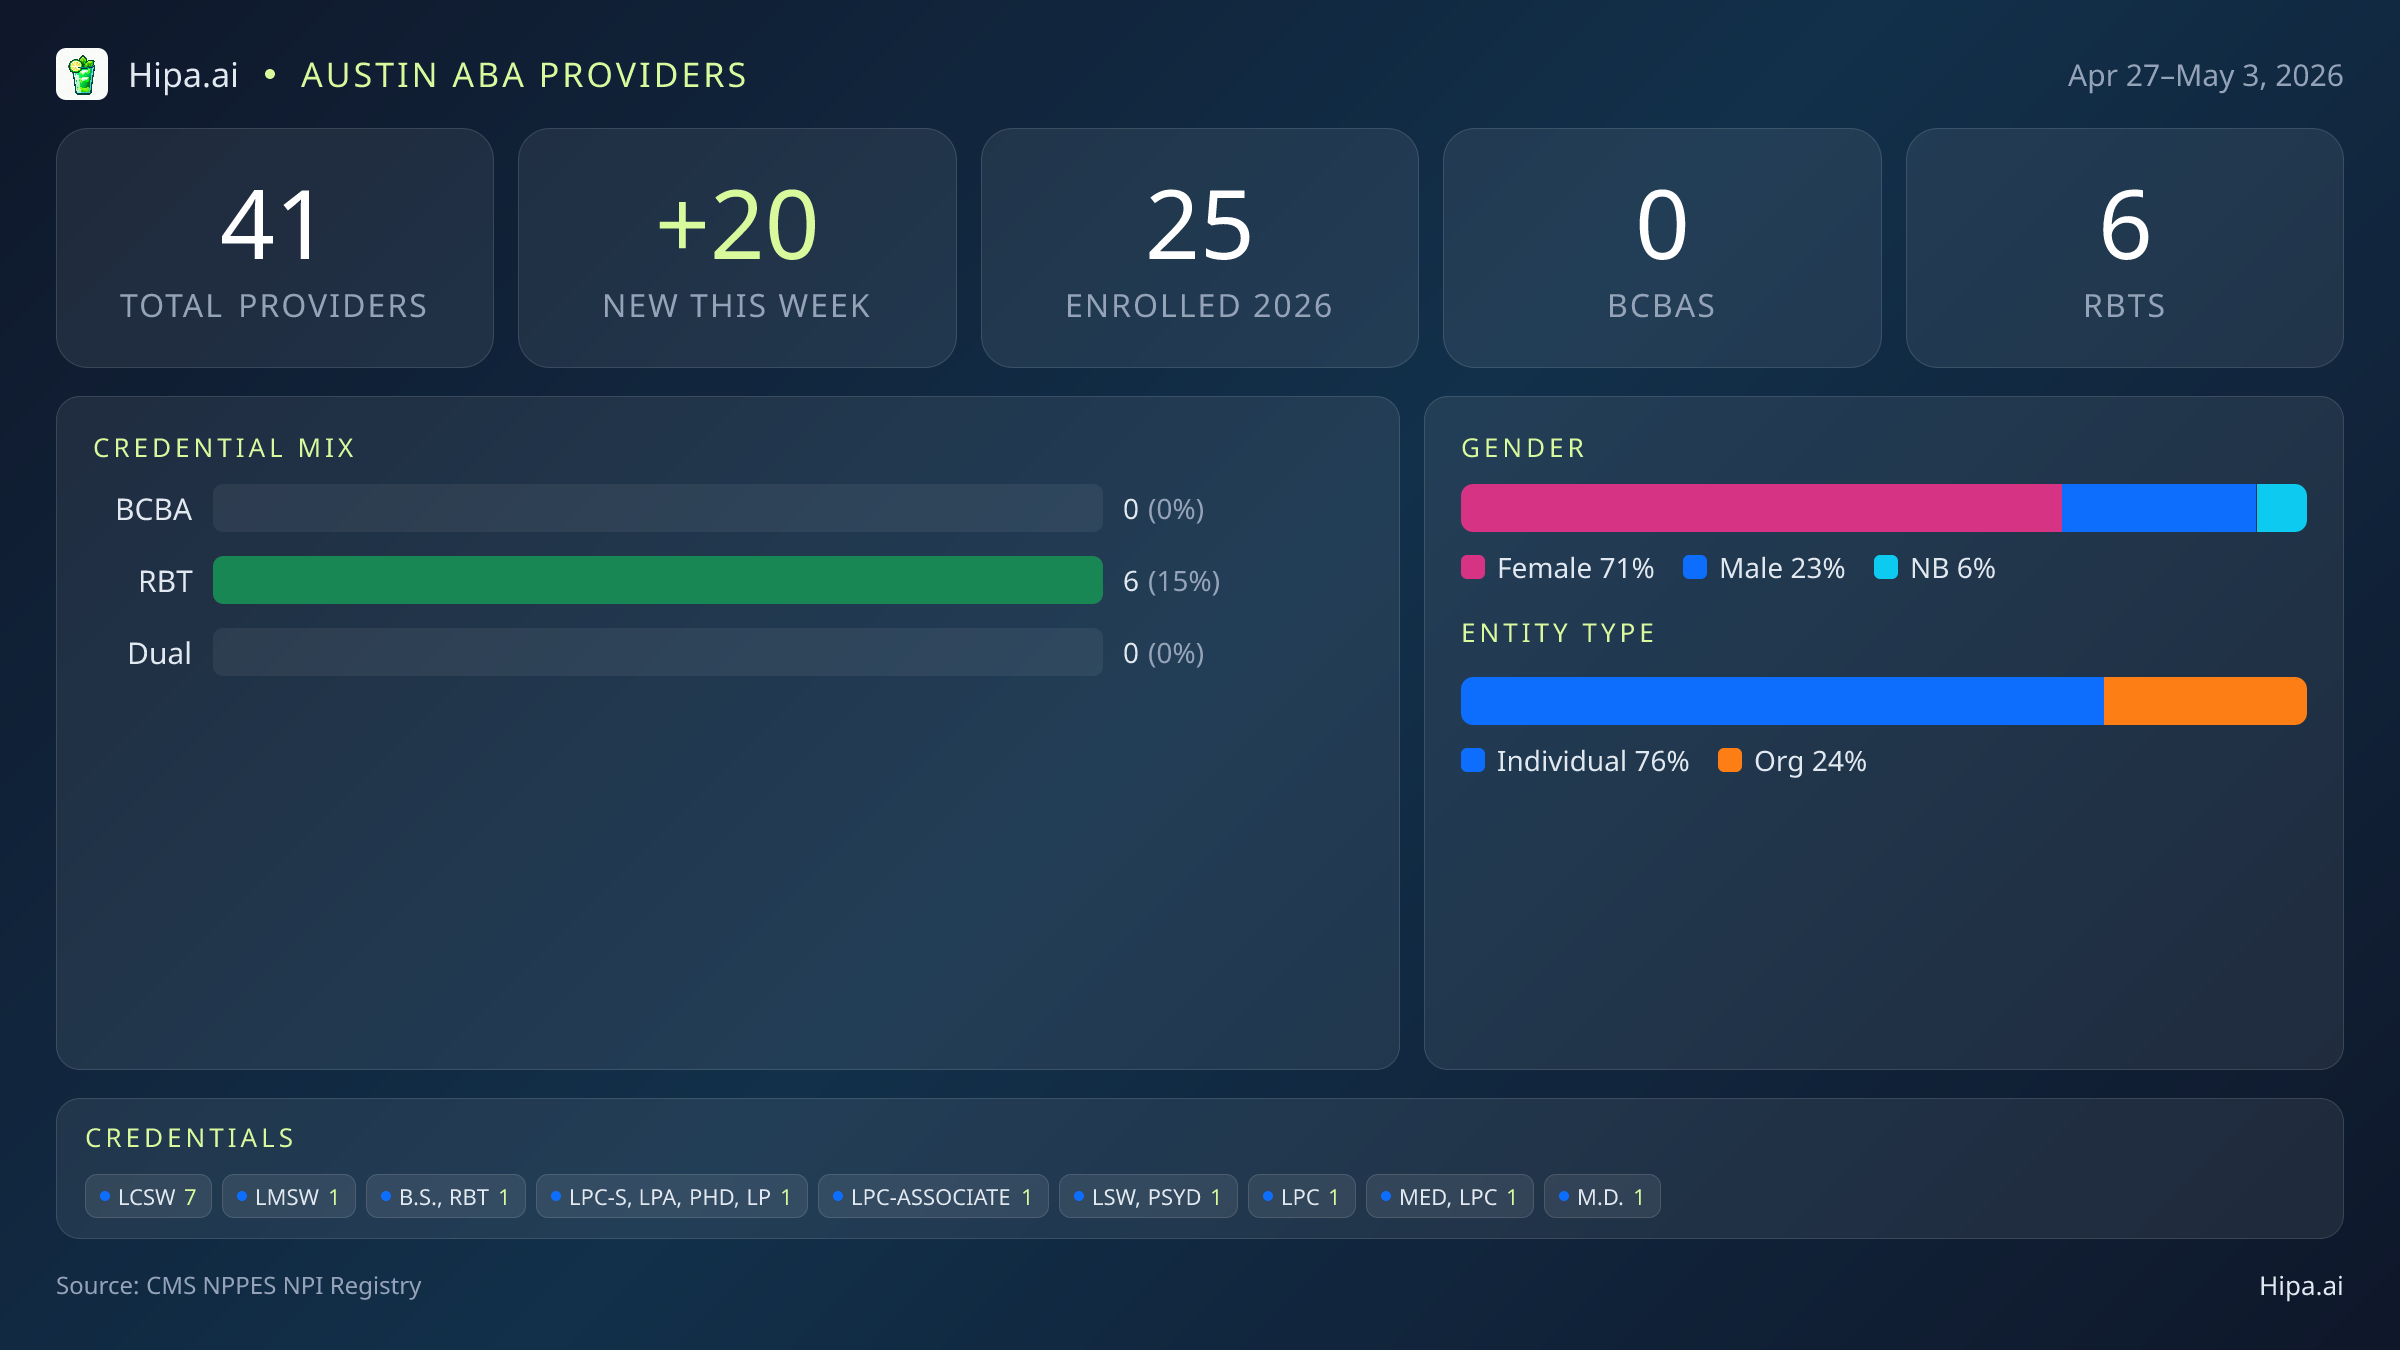Viewport: 2400px width, 1350px height.
Task: Open the +20 New This Week card
Action: pyautogui.click(x=737, y=248)
